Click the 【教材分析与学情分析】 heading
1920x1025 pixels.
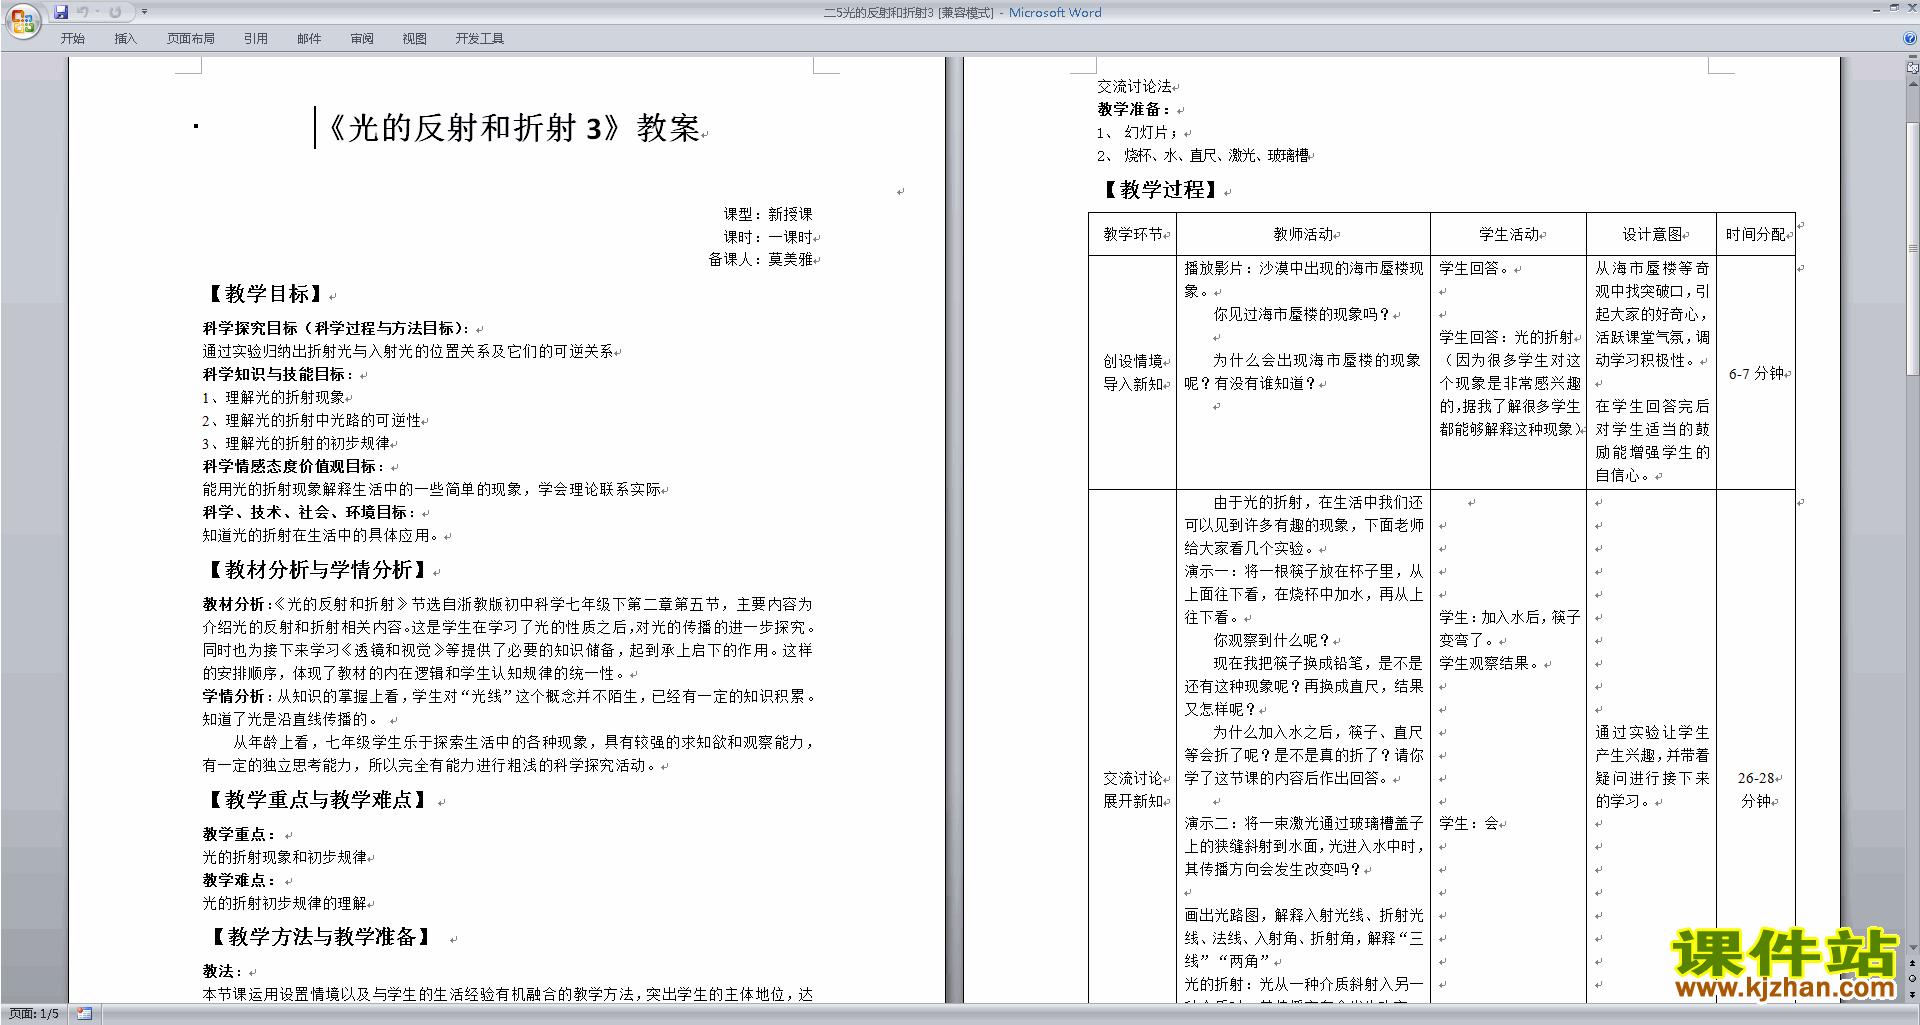317,570
